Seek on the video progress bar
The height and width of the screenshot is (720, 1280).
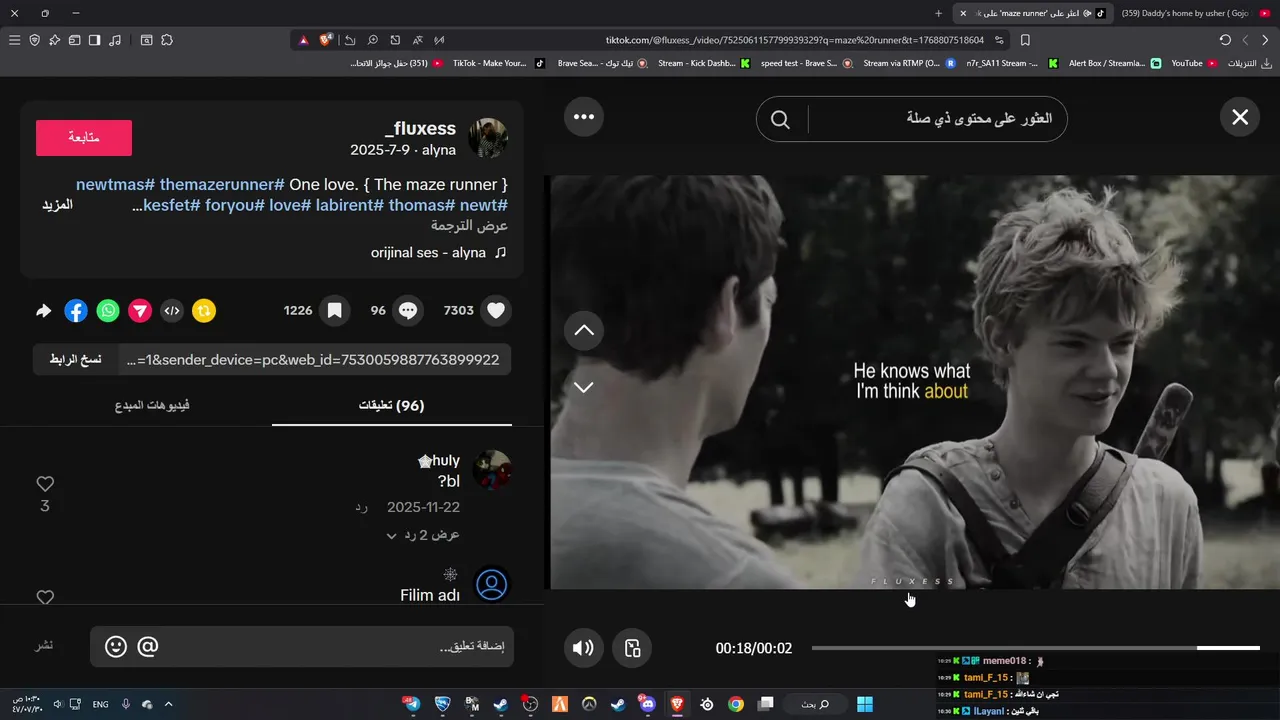click(x=1035, y=648)
